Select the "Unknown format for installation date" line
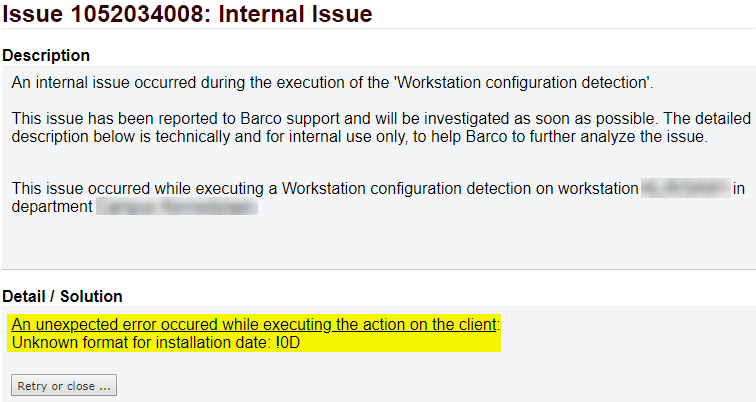The width and height of the screenshot is (756, 402). [156, 343]
